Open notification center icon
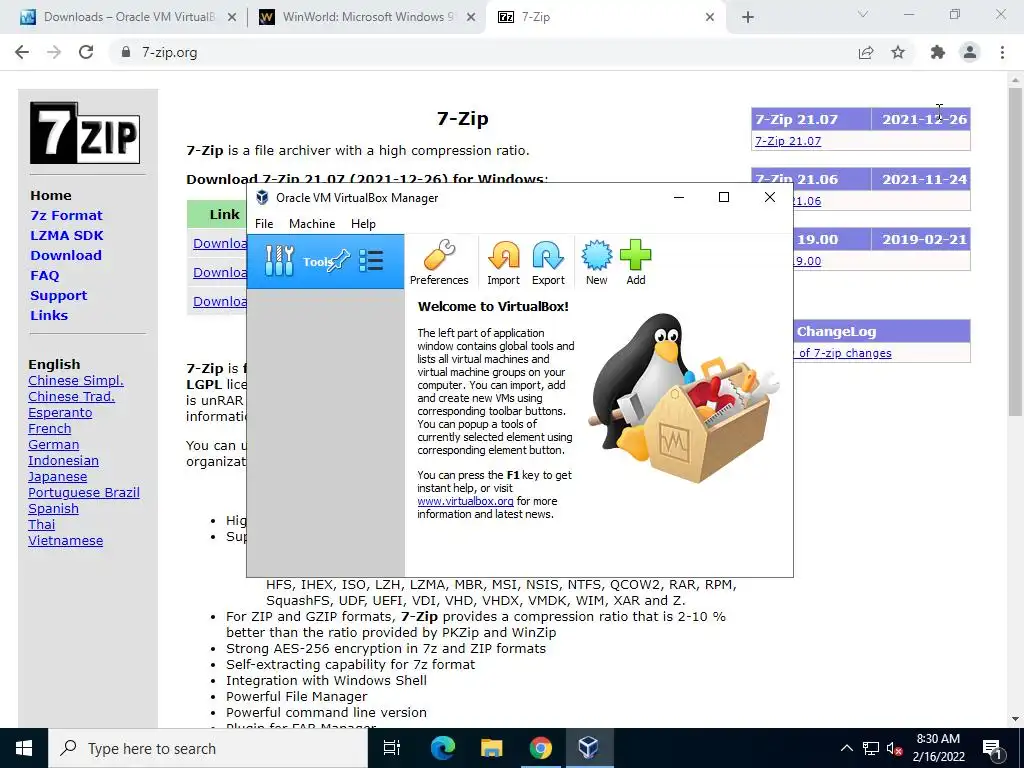The width and height of the screenshot is (1024, 768). pyautogui.click(x=992, y=748)
